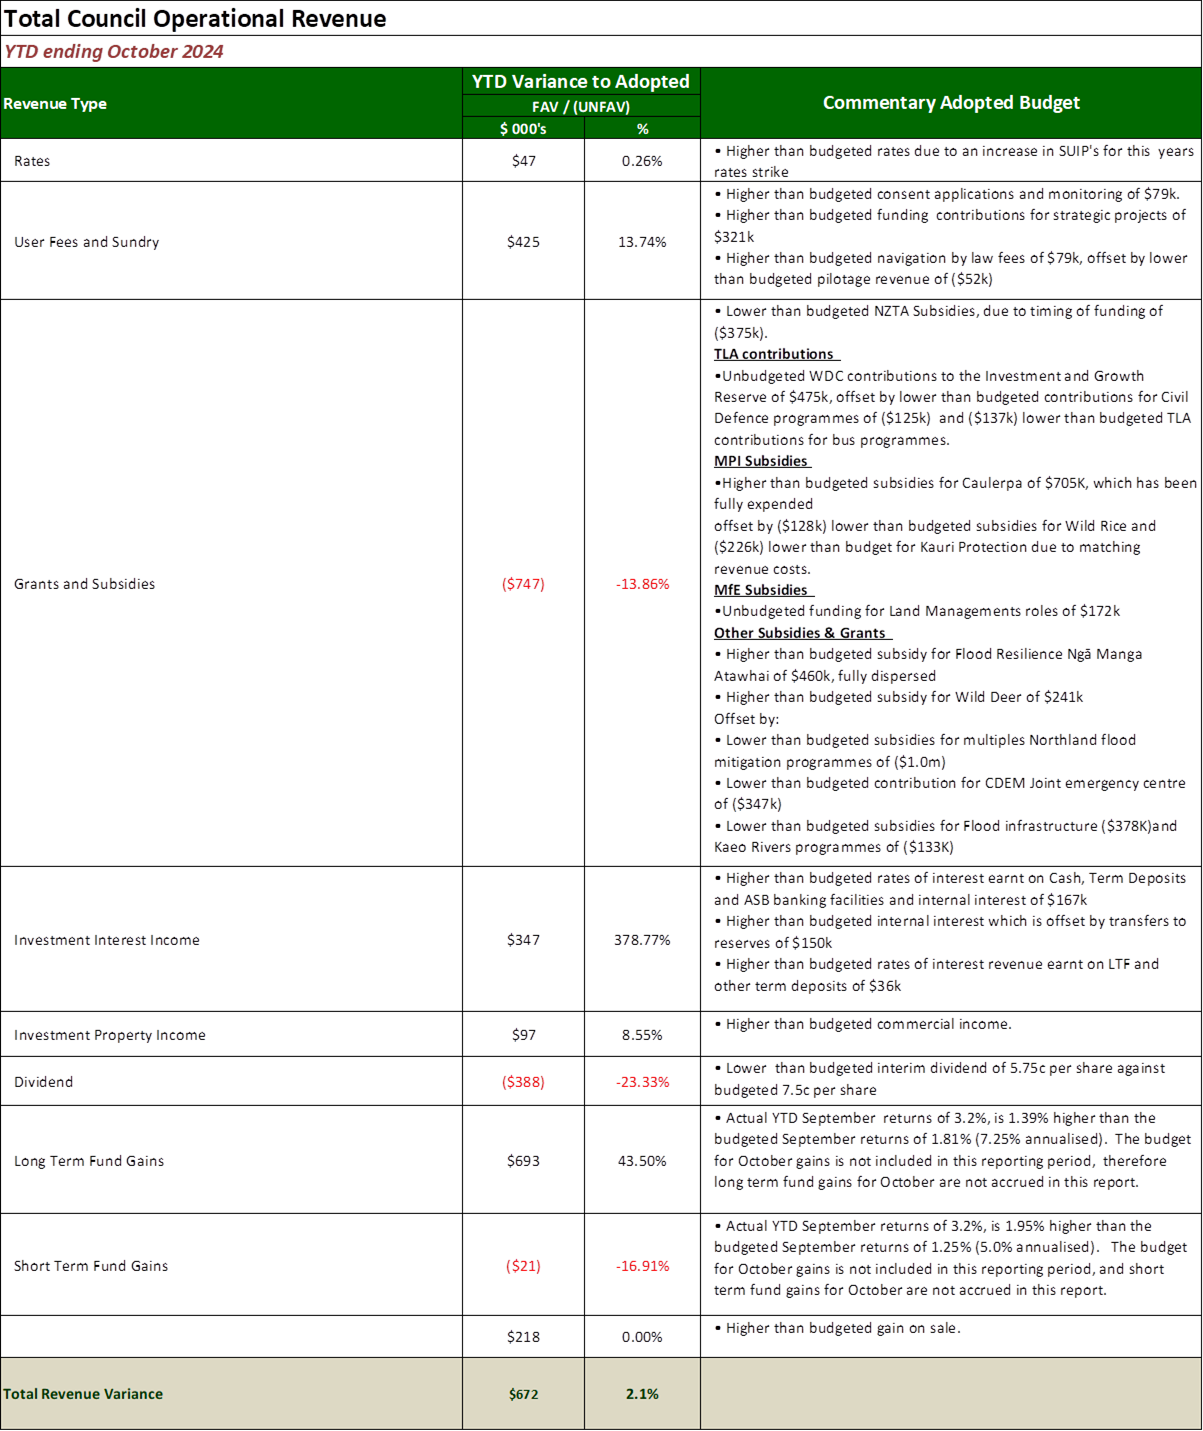The width and height of the screenshot is (1203, 1431).
Task: Click the Grants and Subsidies row label
Action: [x=85, y=584]
